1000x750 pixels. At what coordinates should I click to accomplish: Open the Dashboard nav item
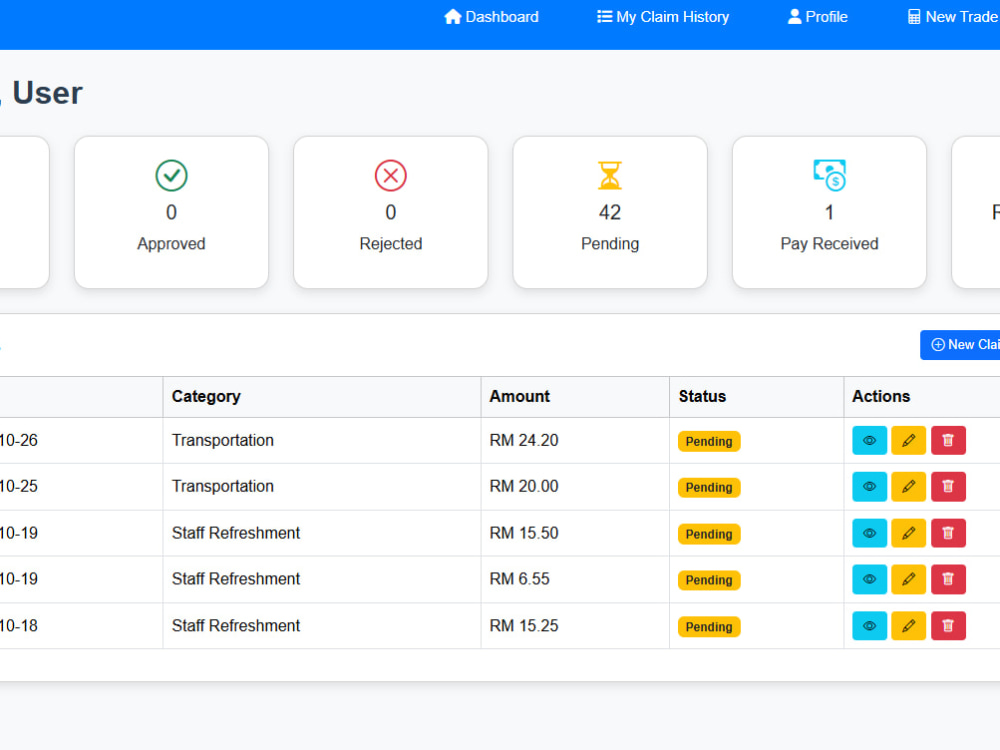[x=491, y=17]
